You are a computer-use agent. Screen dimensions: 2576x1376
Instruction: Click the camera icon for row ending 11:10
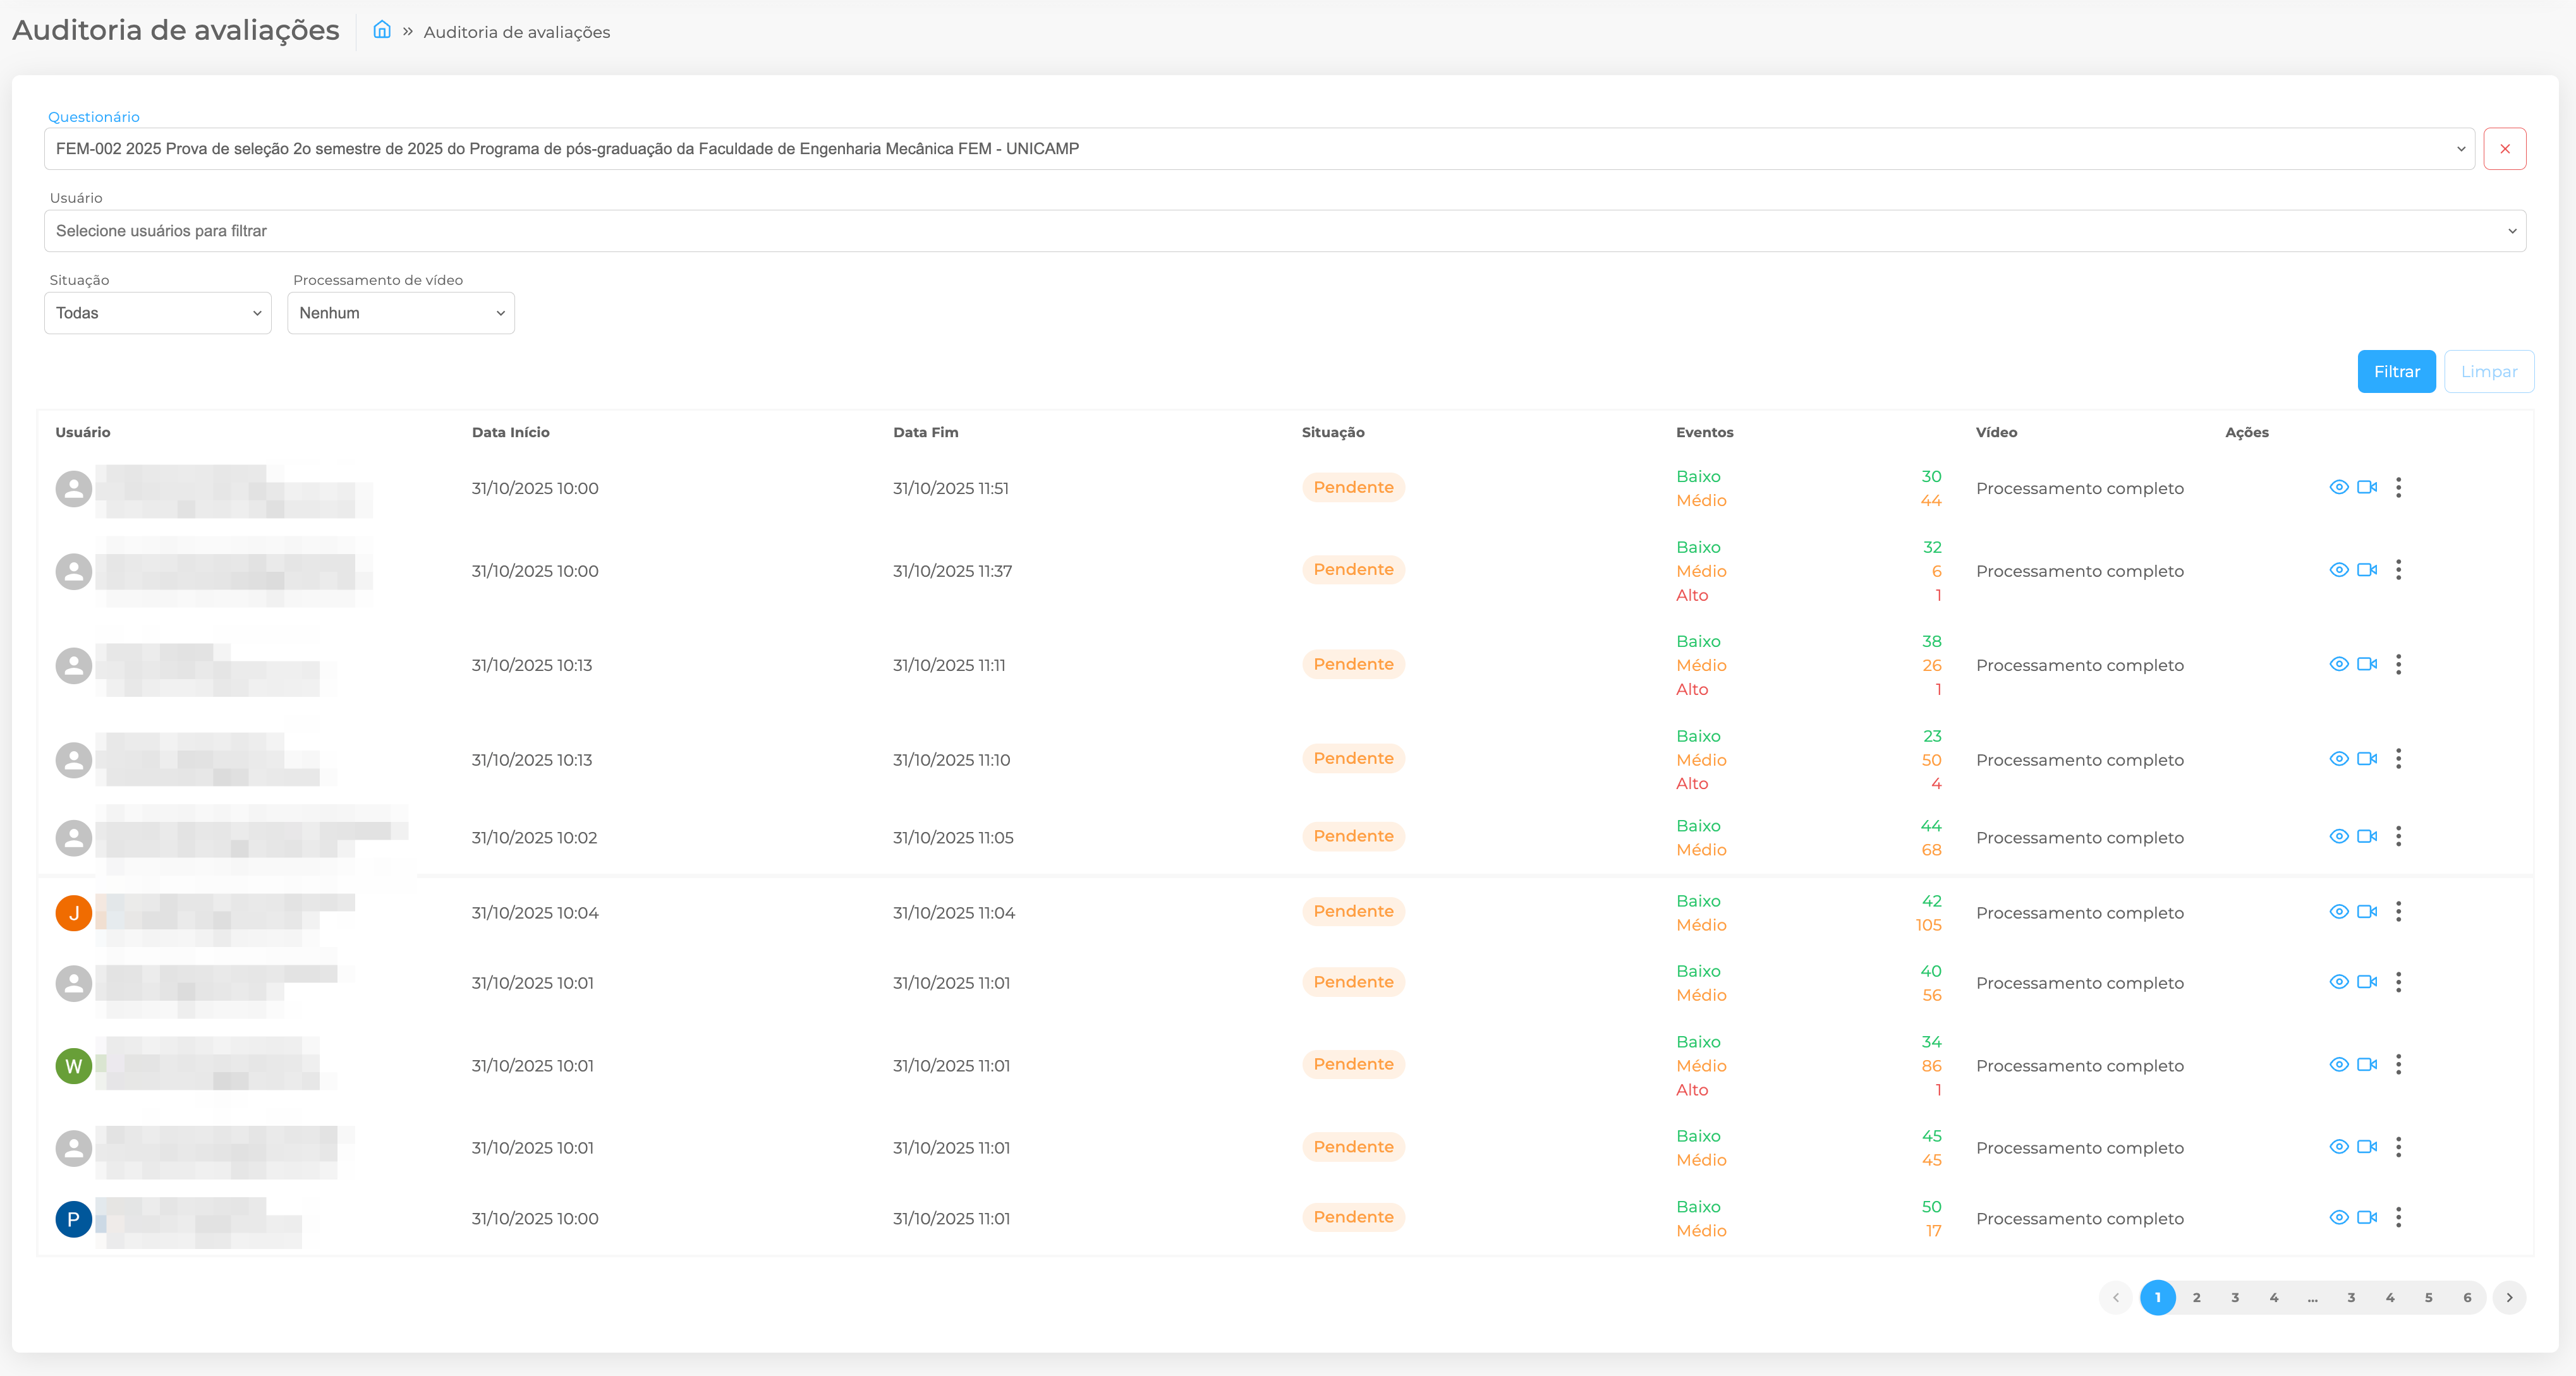click(2367, 759)
